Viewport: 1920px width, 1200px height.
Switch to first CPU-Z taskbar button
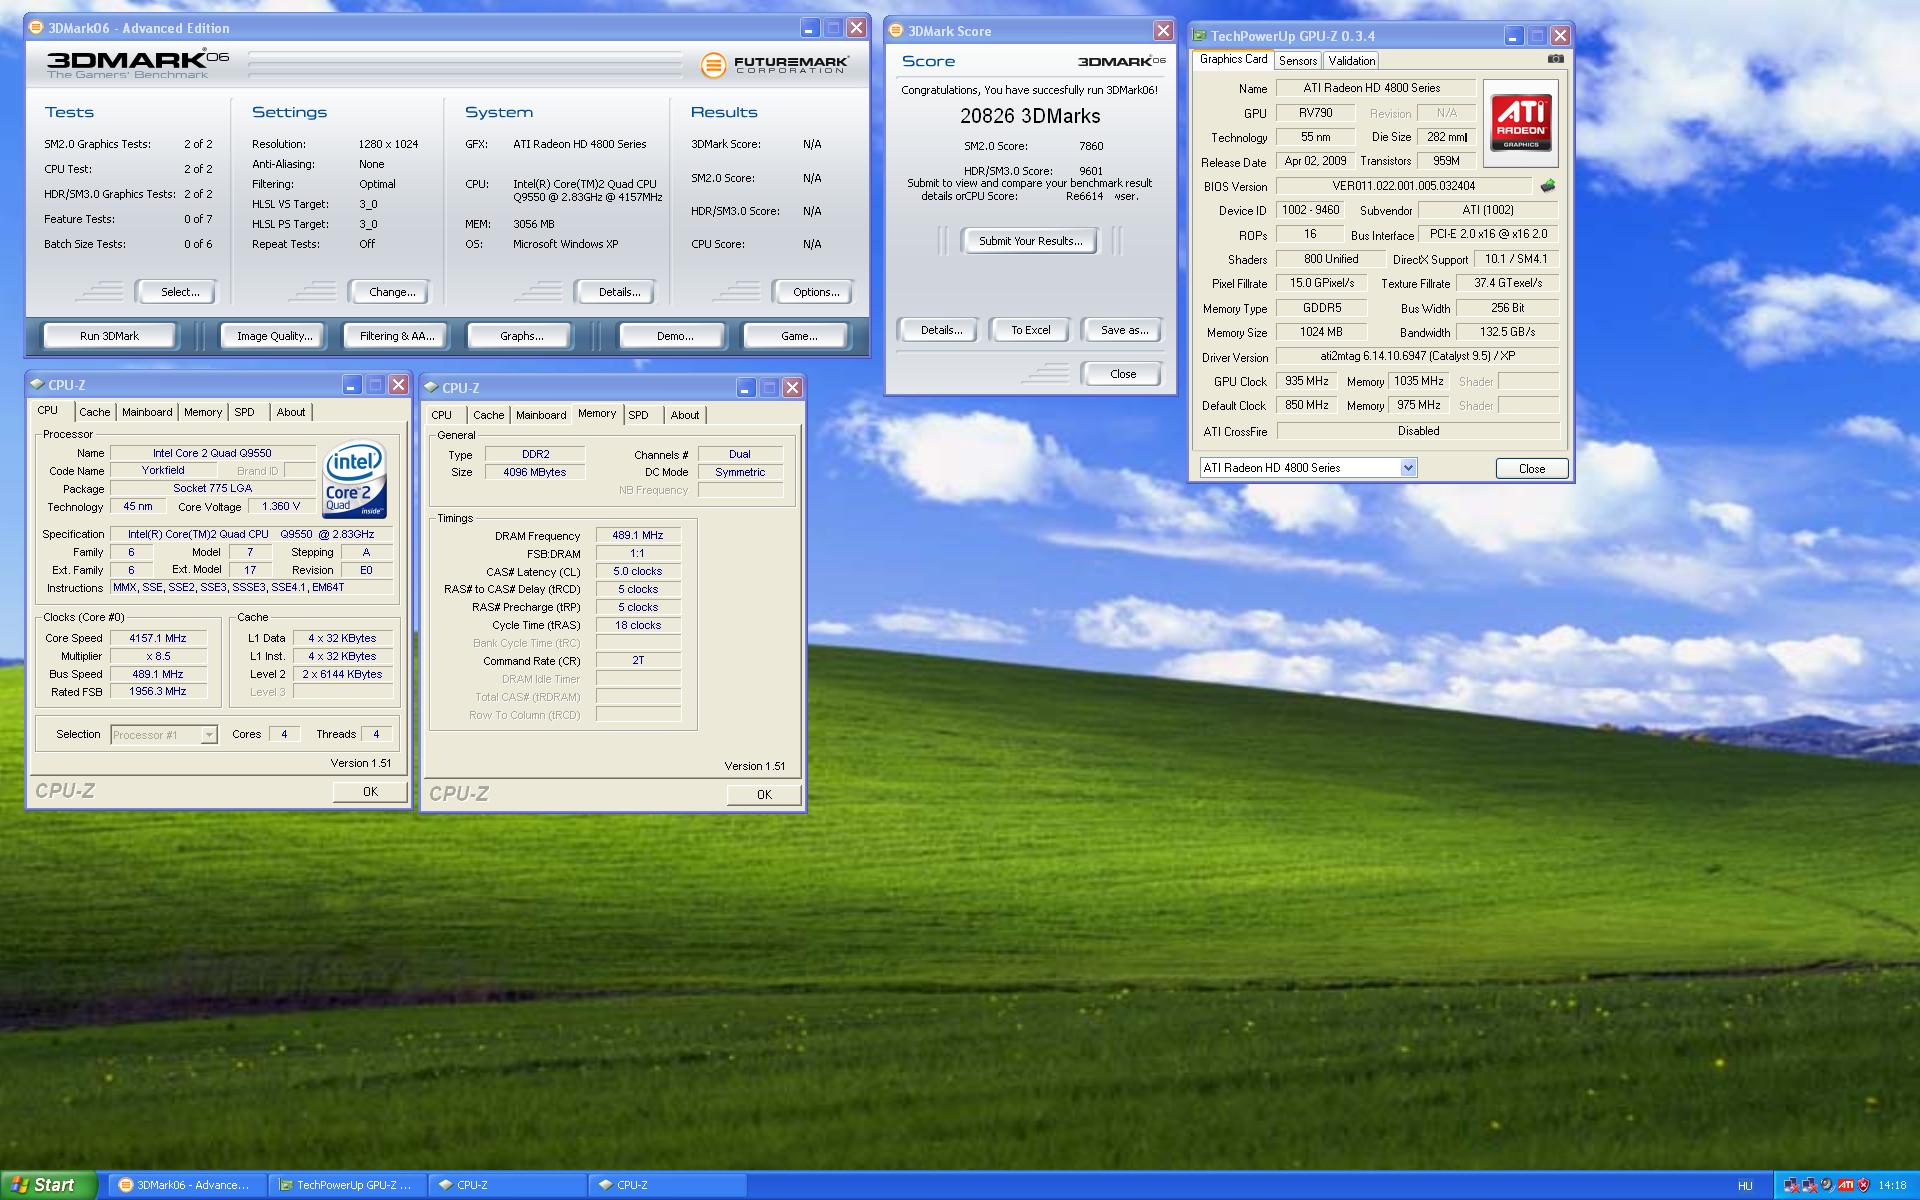[507, 1185]
